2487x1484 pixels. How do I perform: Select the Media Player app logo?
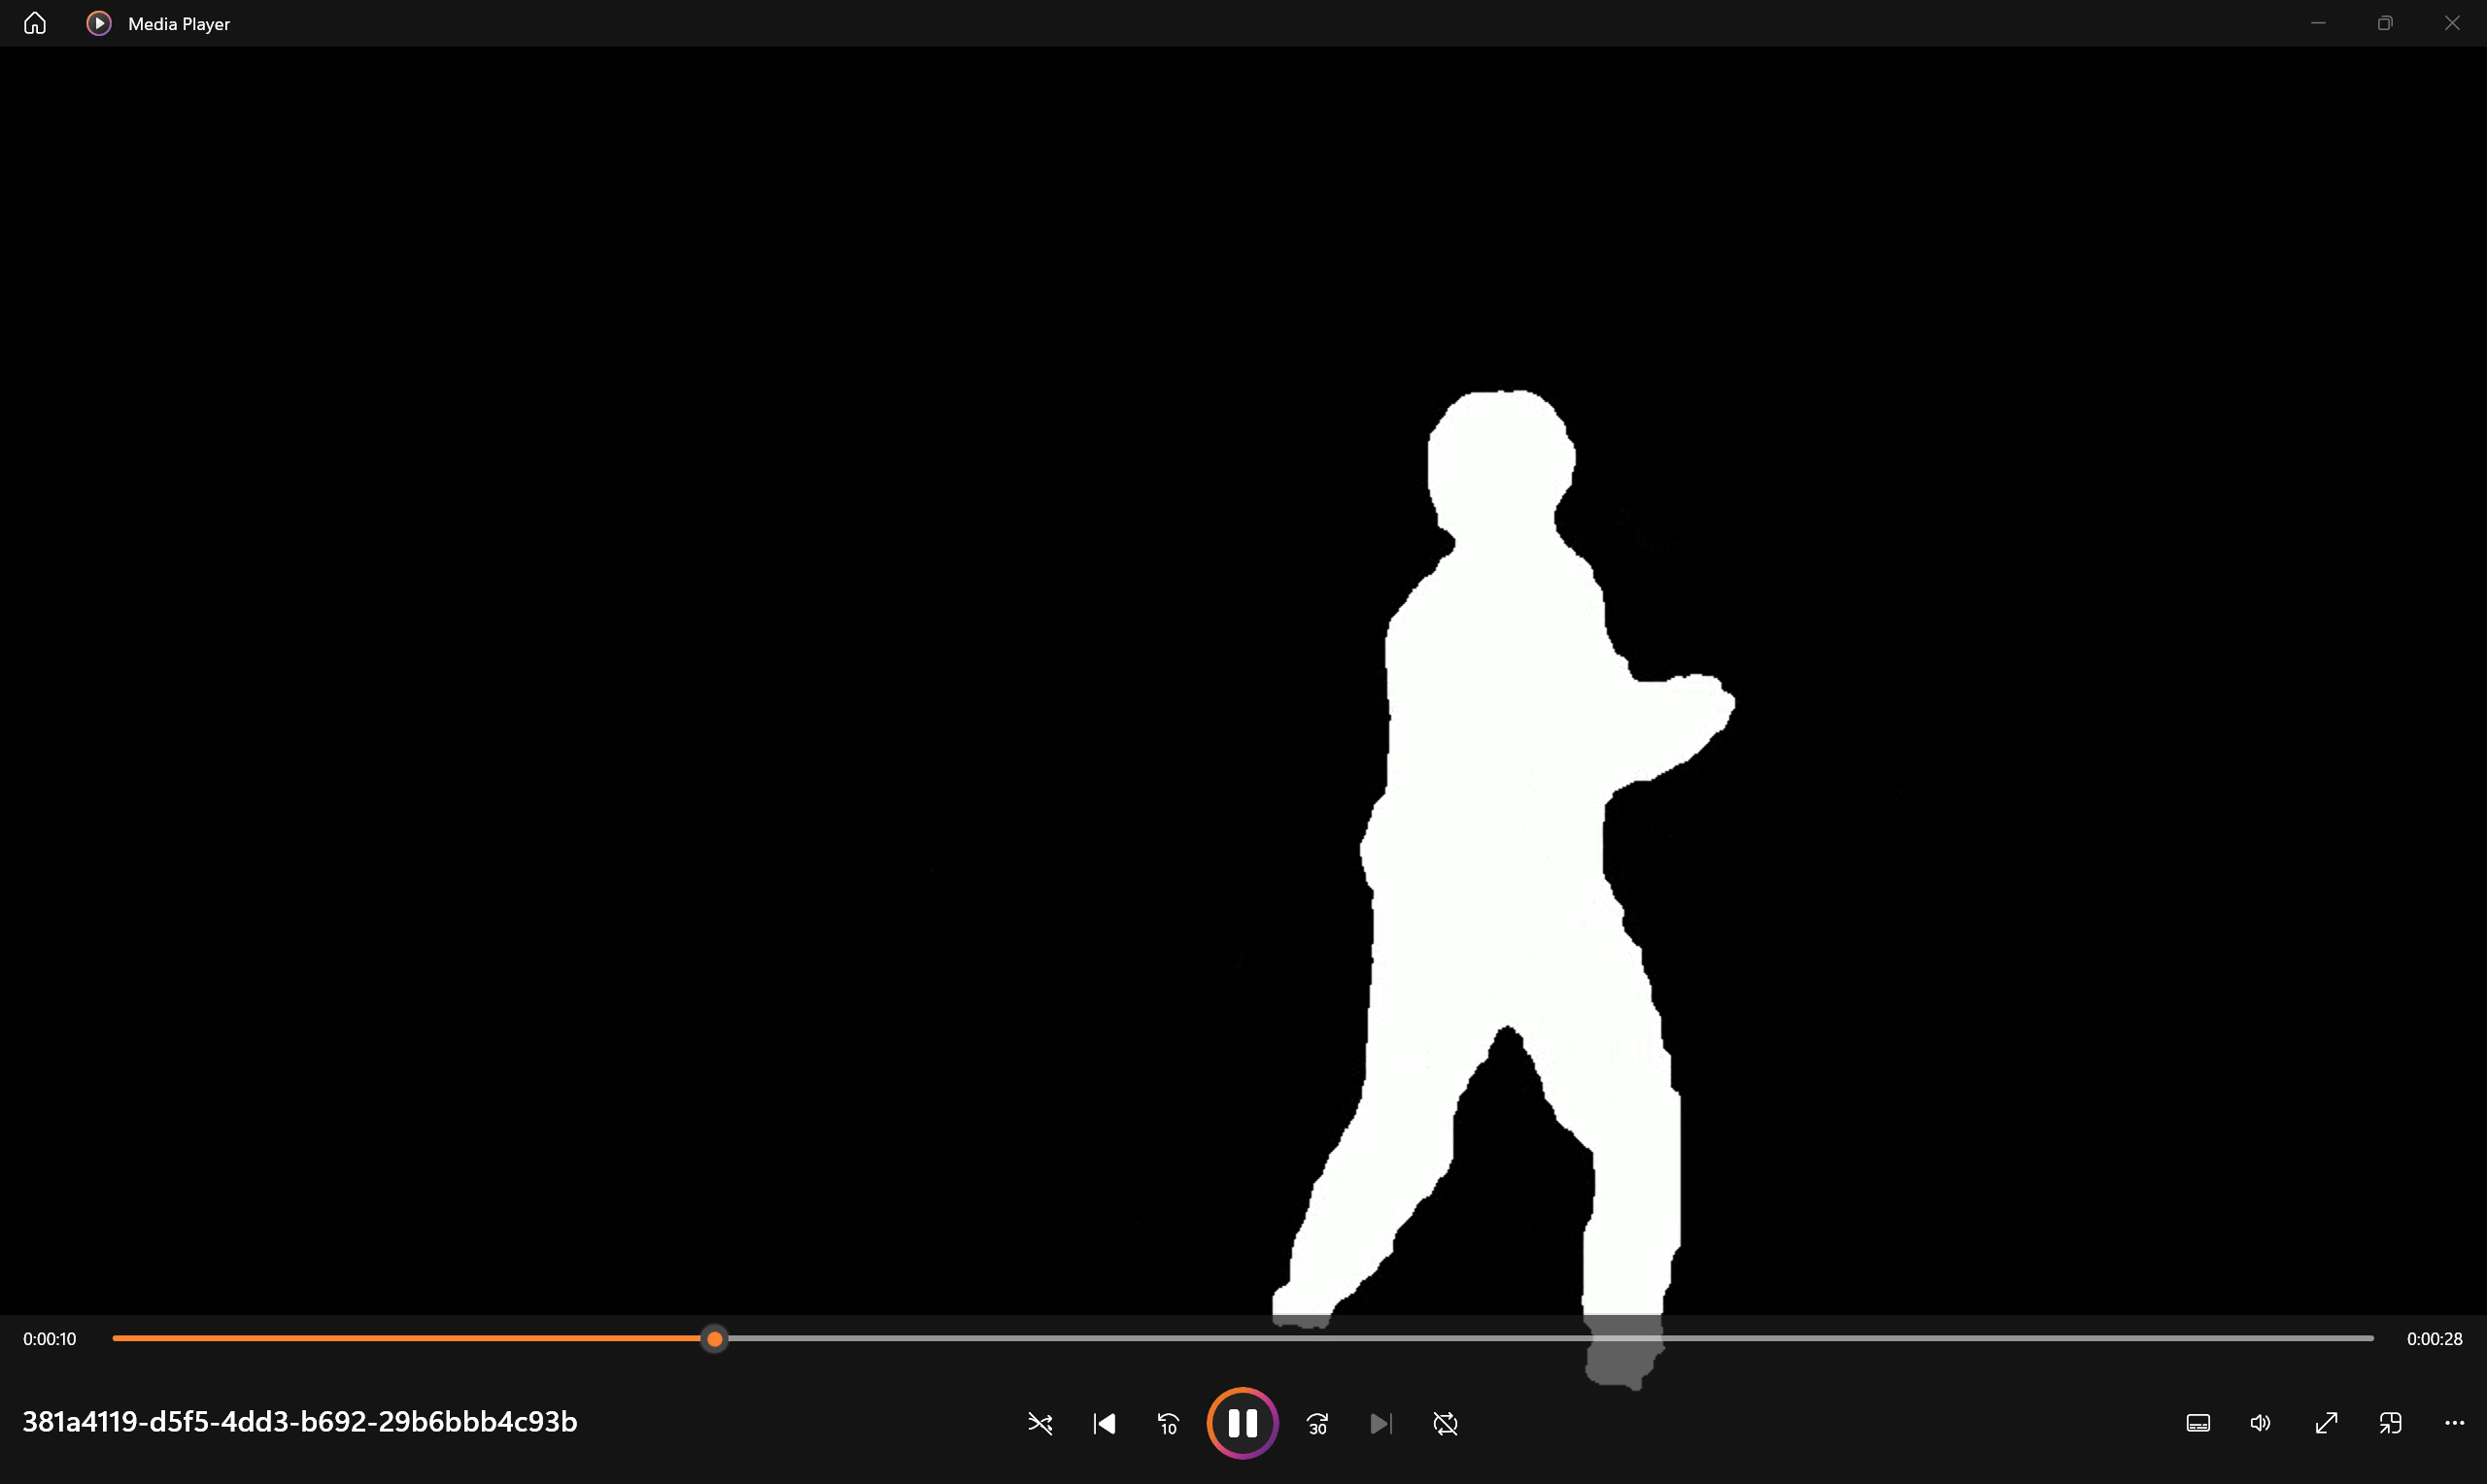pyautogui.click(x=98, y=23)
